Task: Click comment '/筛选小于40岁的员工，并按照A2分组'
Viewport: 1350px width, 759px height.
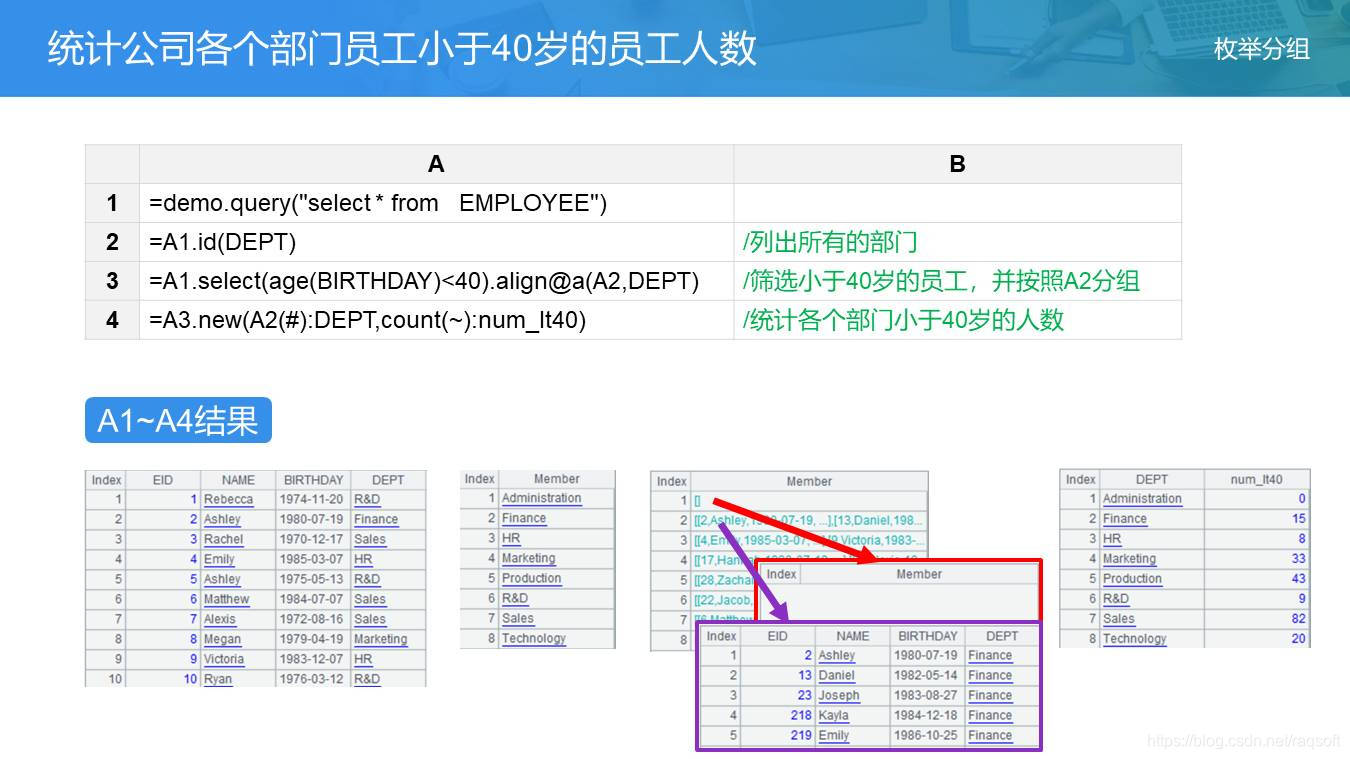Action: click(957, 281)
